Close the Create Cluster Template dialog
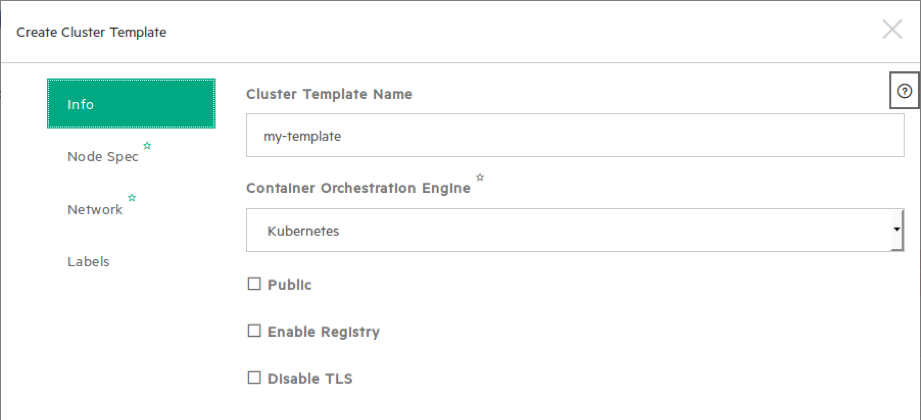Screen dimensions: 921x420 point(892,30)
